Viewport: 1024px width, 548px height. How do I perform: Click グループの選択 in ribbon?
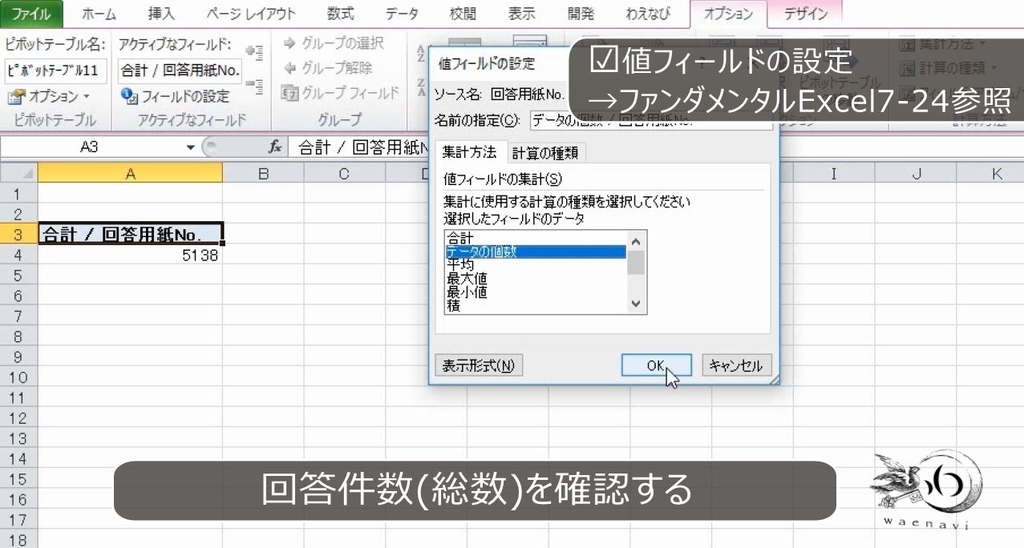[333, 44]
